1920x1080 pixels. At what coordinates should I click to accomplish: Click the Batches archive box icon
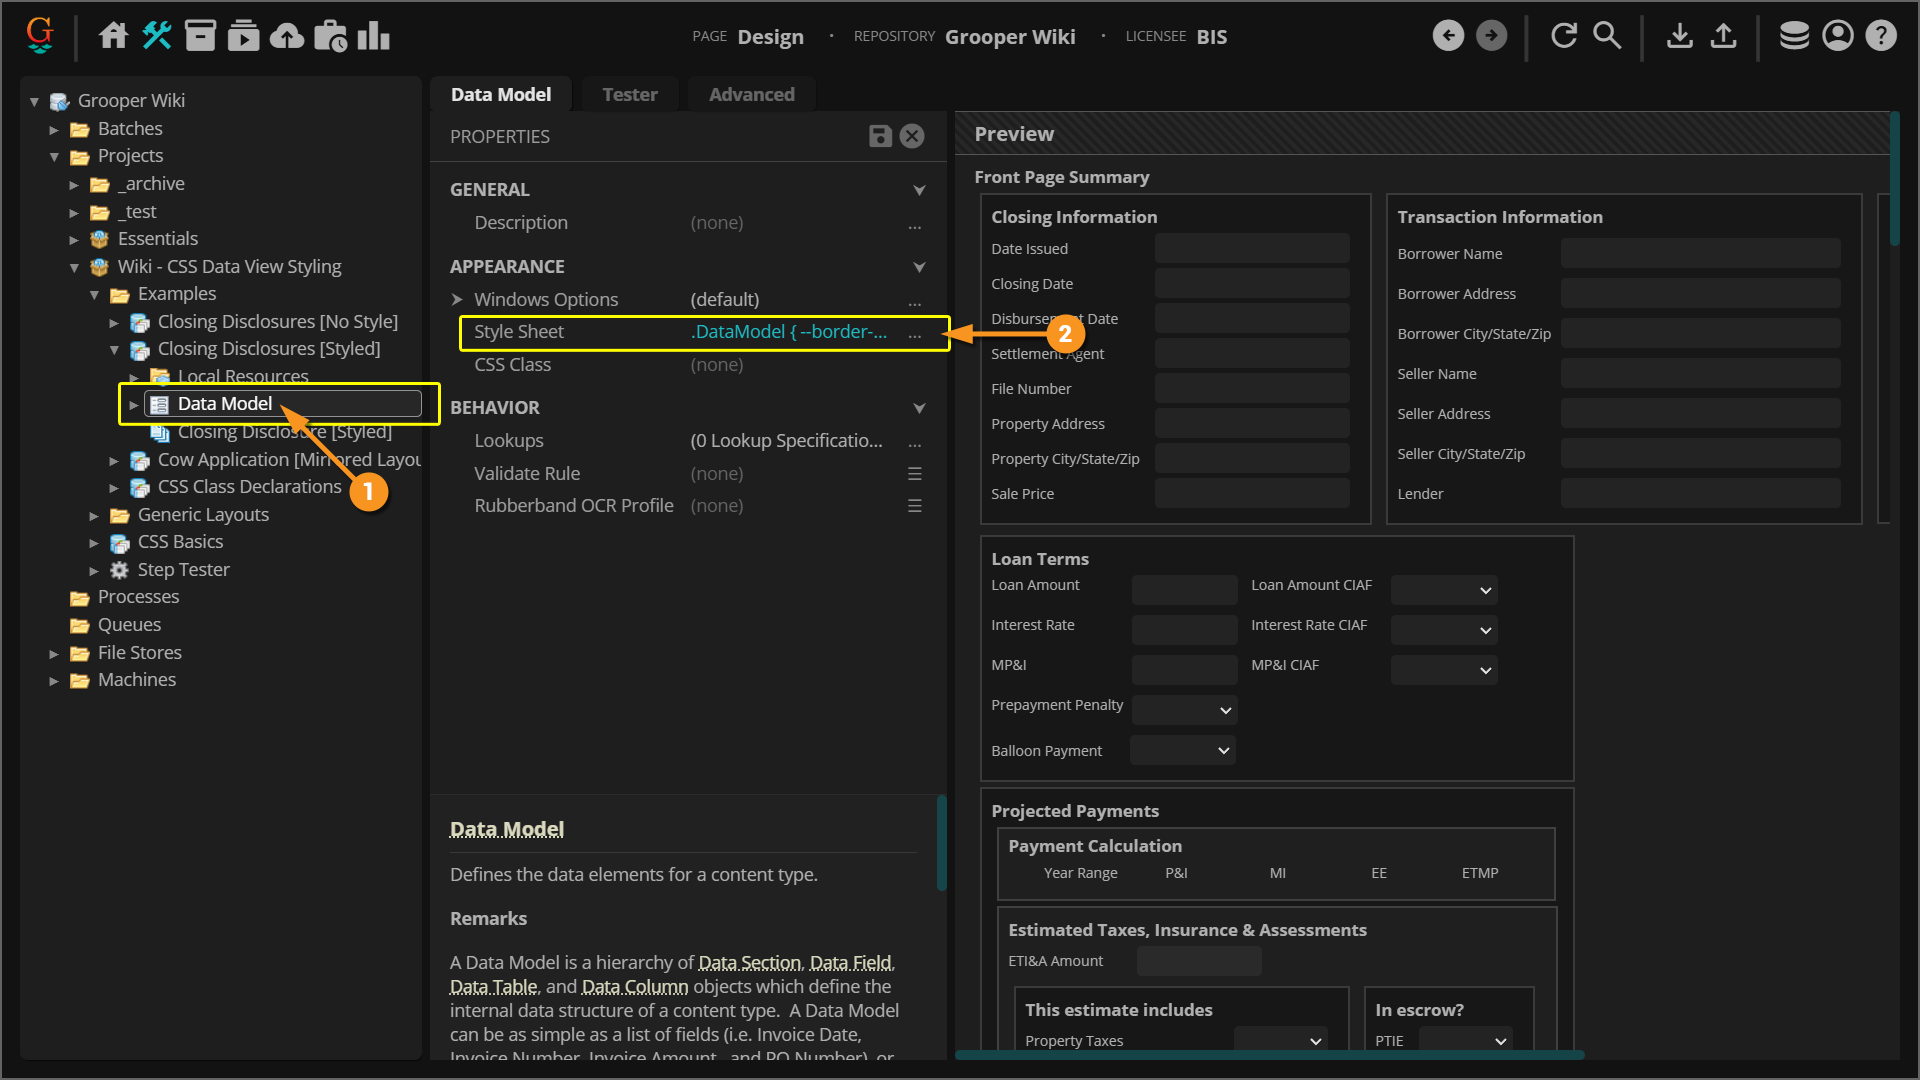(200, 36)
